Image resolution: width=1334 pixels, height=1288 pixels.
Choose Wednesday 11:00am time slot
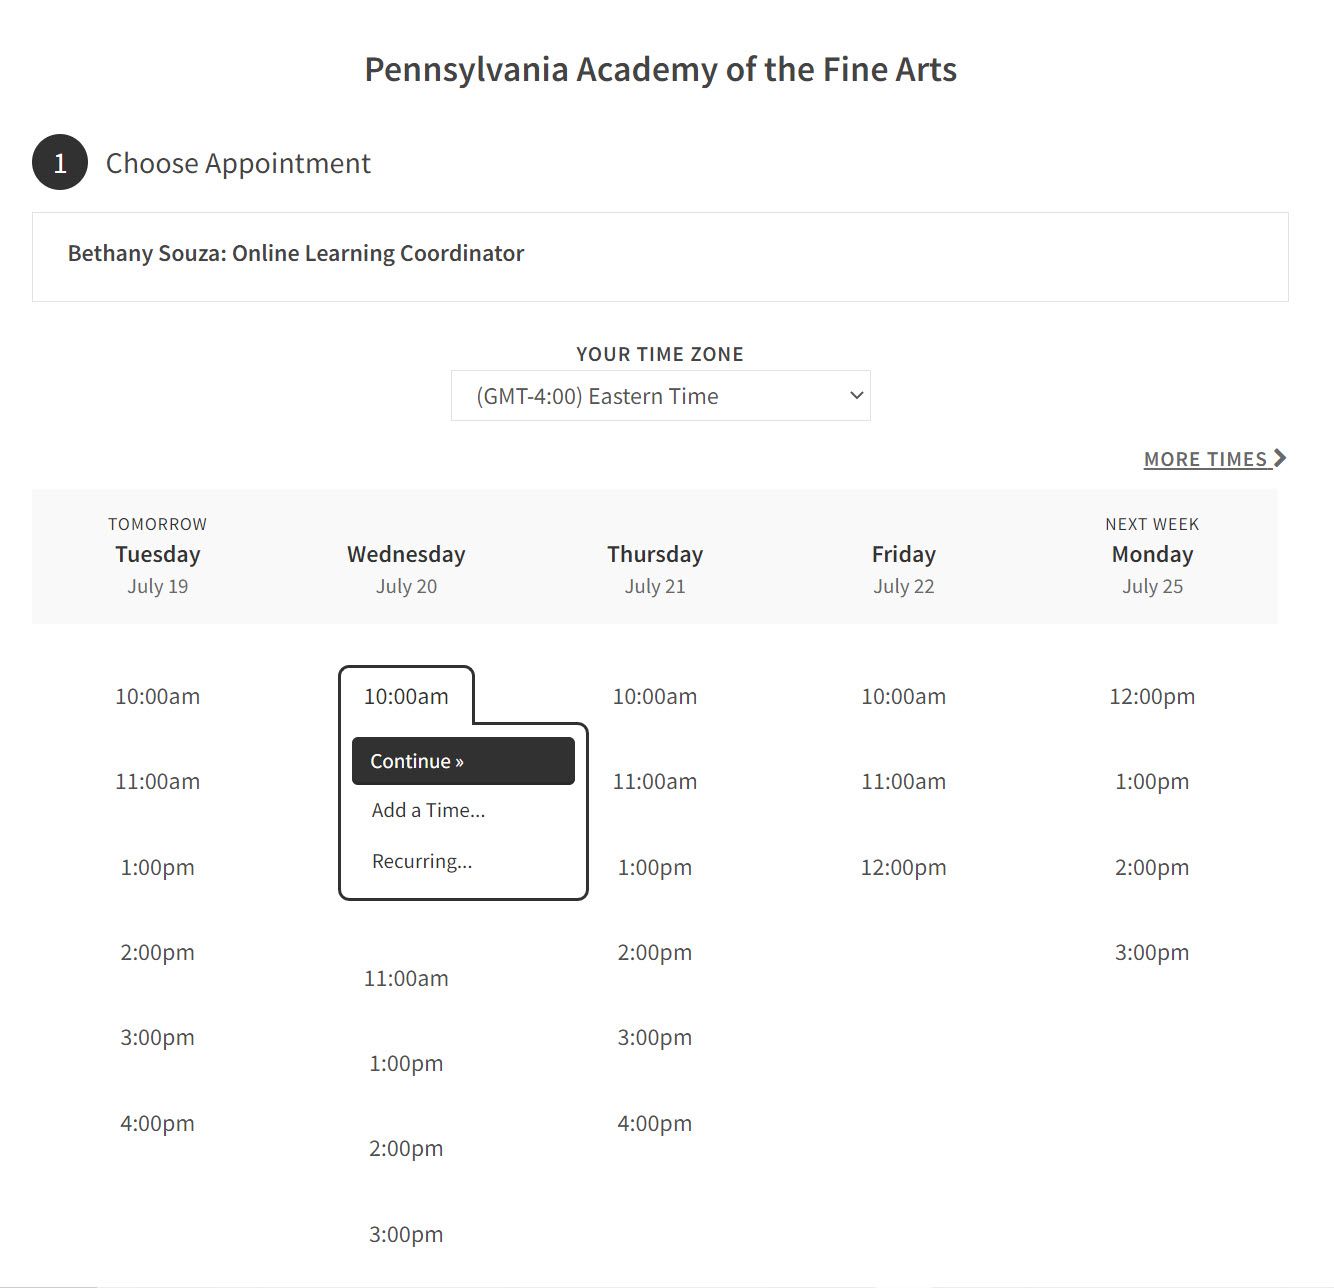406,978
